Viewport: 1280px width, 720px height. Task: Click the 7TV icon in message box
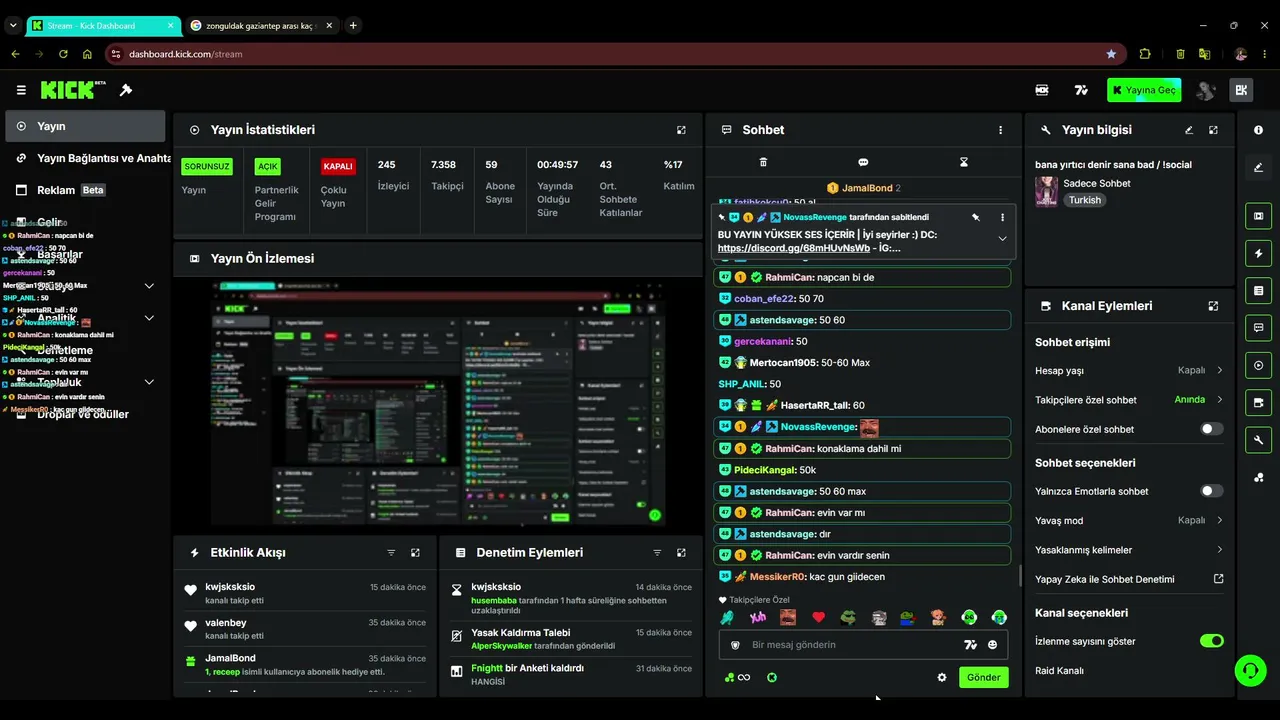[970, 645]
